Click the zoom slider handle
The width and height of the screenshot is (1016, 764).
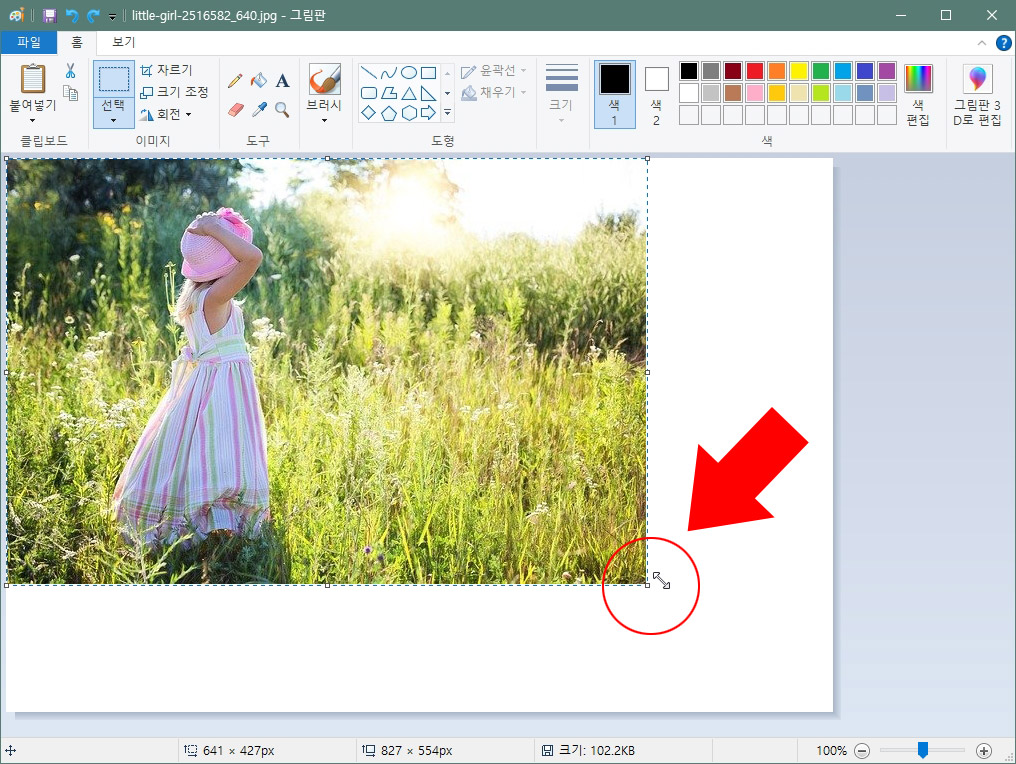tap(923, 750)
